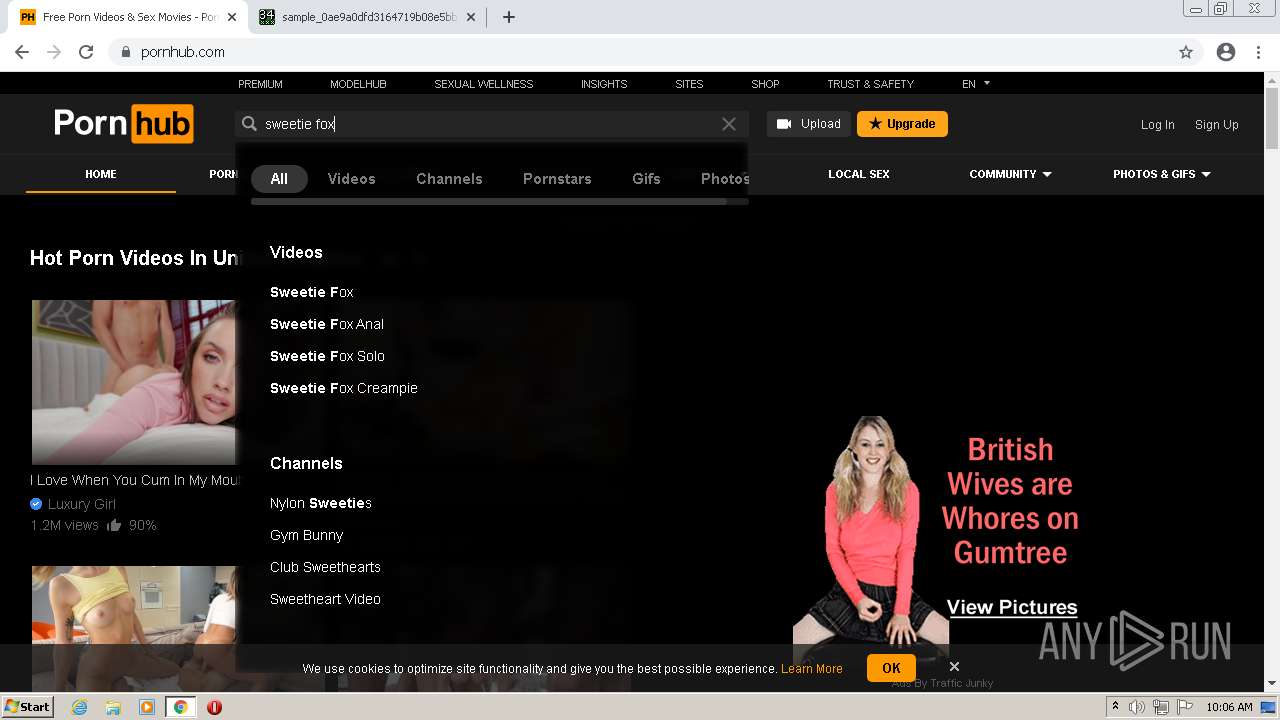Click the network tray icon
This screenshot has height=720, width=1280.
pos(1161,707)
